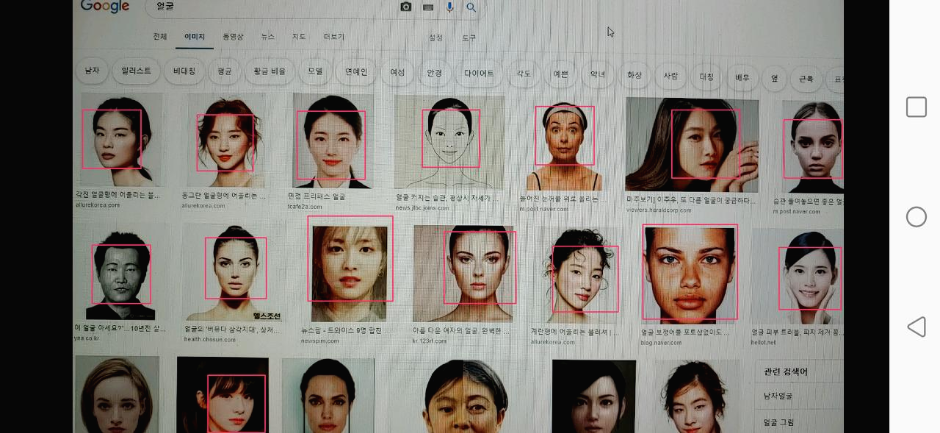The width and height of the screenshot is (940, 433).
Task: Pick the 예쁜 filter chip
Action: pyautogui.click(x=561, y=74)
